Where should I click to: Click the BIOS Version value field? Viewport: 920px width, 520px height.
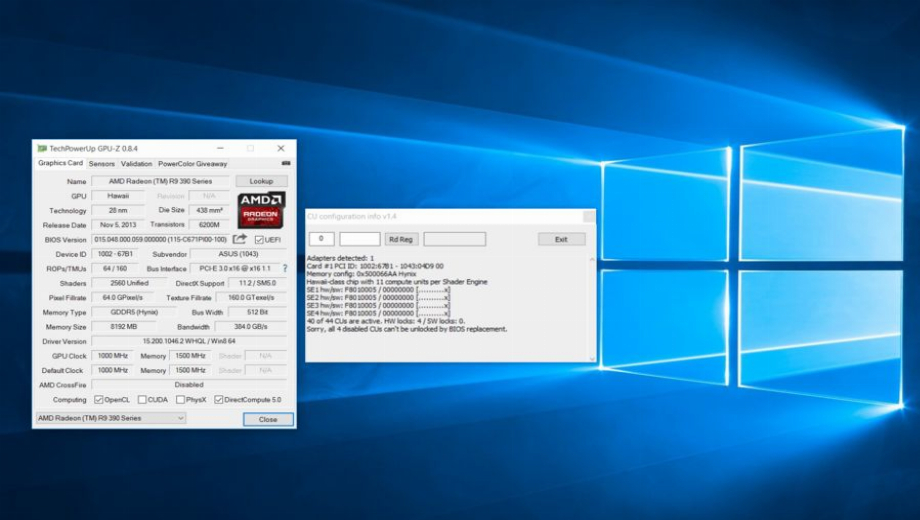pyautogui.click(x=160, y=239)
